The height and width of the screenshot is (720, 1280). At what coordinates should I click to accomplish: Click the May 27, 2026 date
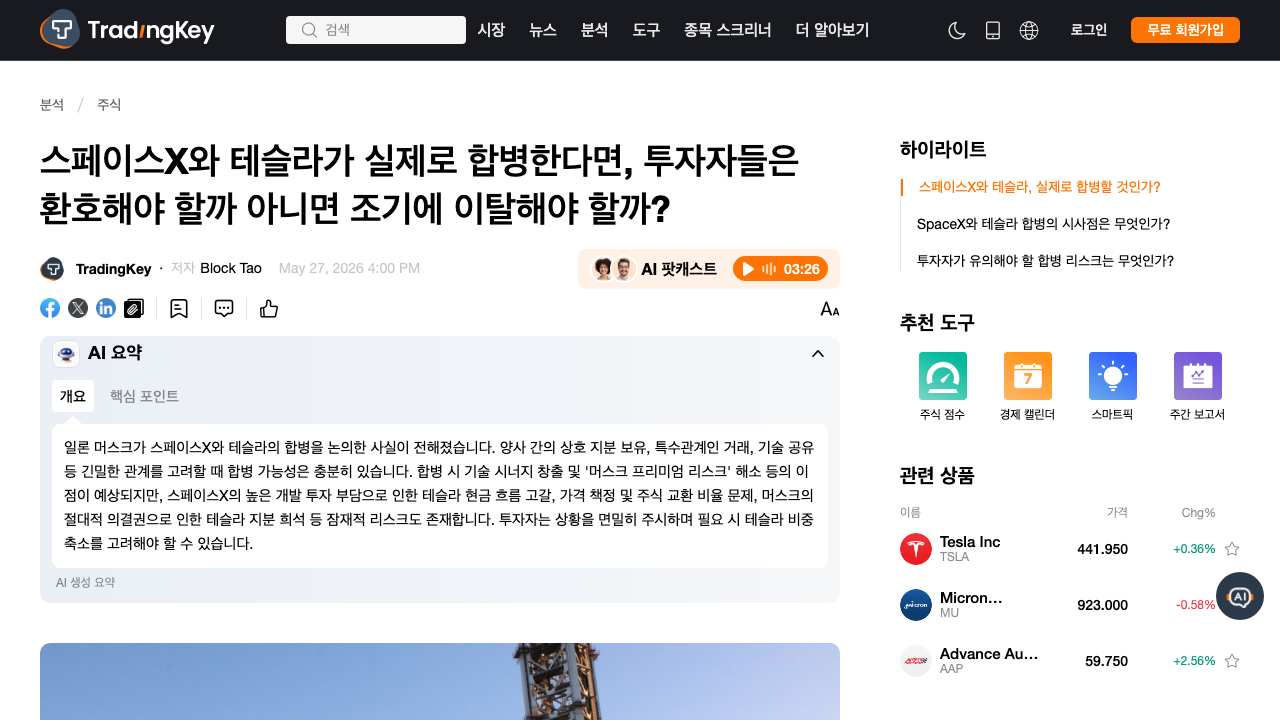click(x=349, y=268)
